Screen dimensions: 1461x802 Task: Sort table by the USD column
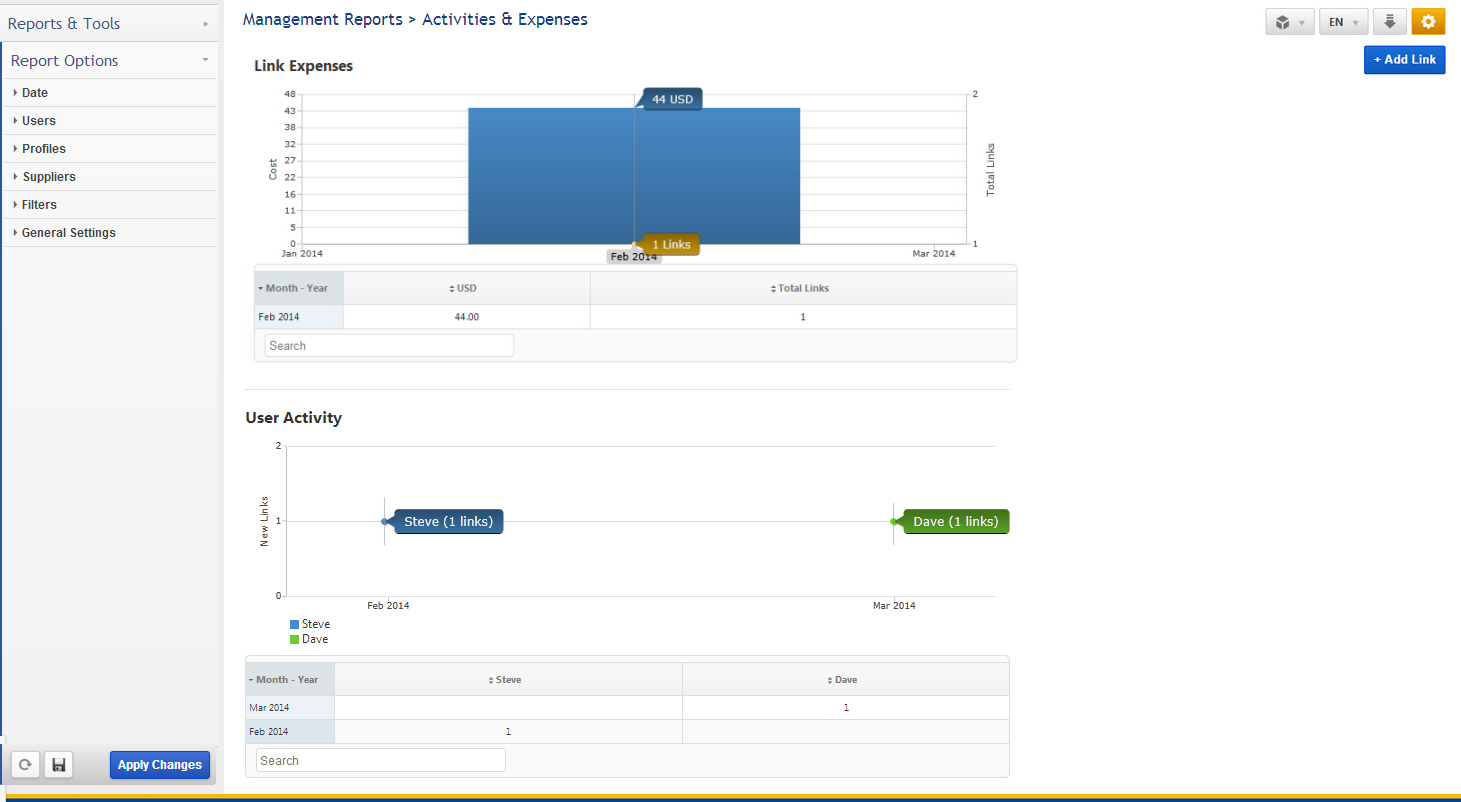[466, 288]
